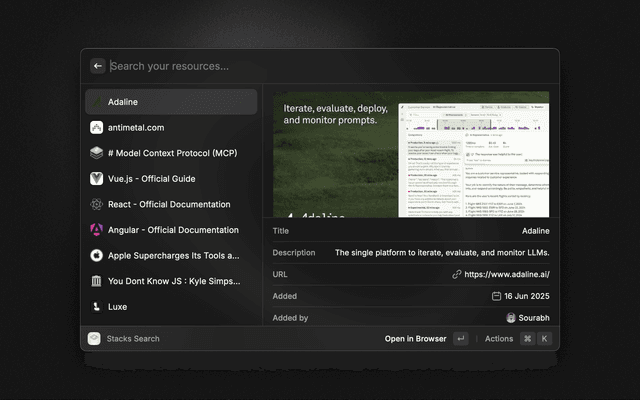Click the Luxe resource icon
640x400 pixels.
pos(97,307)
